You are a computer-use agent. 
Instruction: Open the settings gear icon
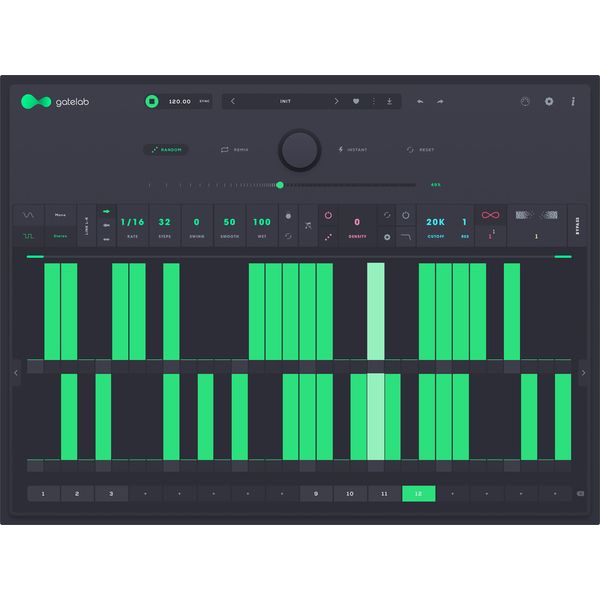(549, 101)
